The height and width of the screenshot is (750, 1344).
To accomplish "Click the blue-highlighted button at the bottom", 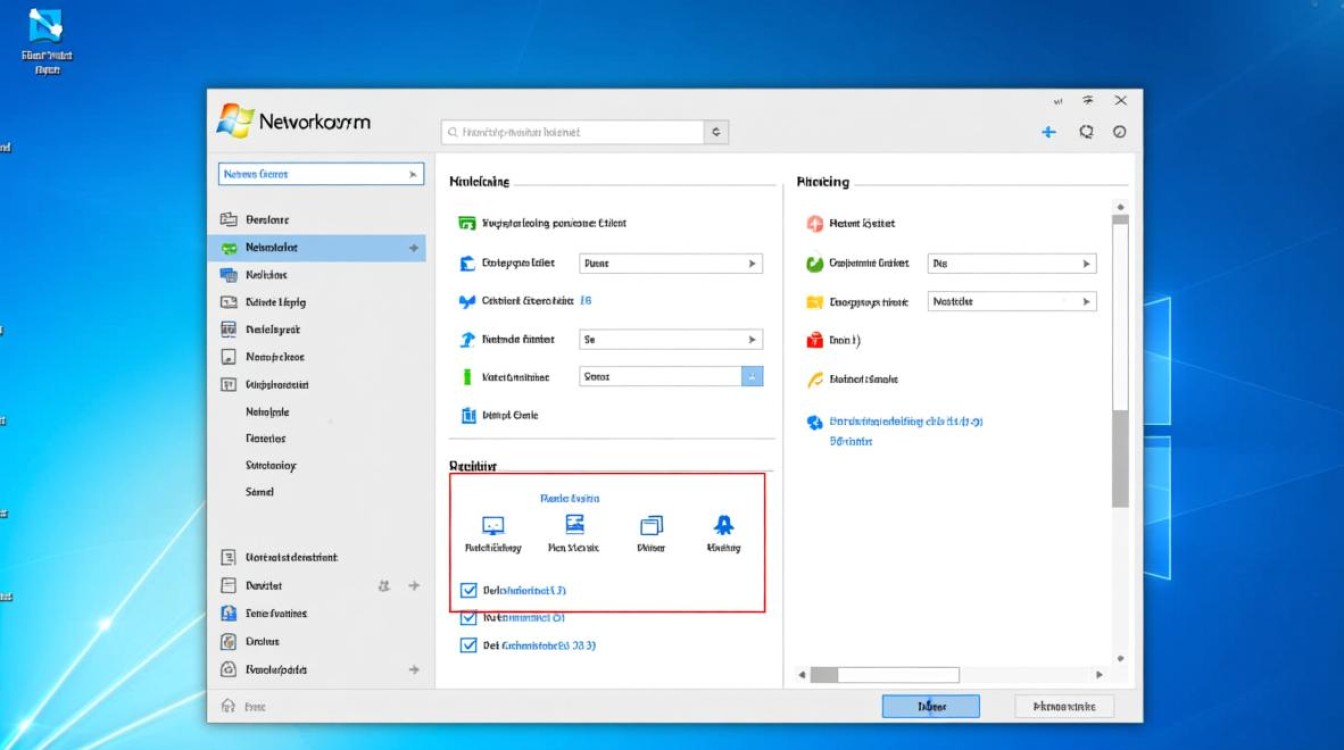I will (x=930, y=706).
